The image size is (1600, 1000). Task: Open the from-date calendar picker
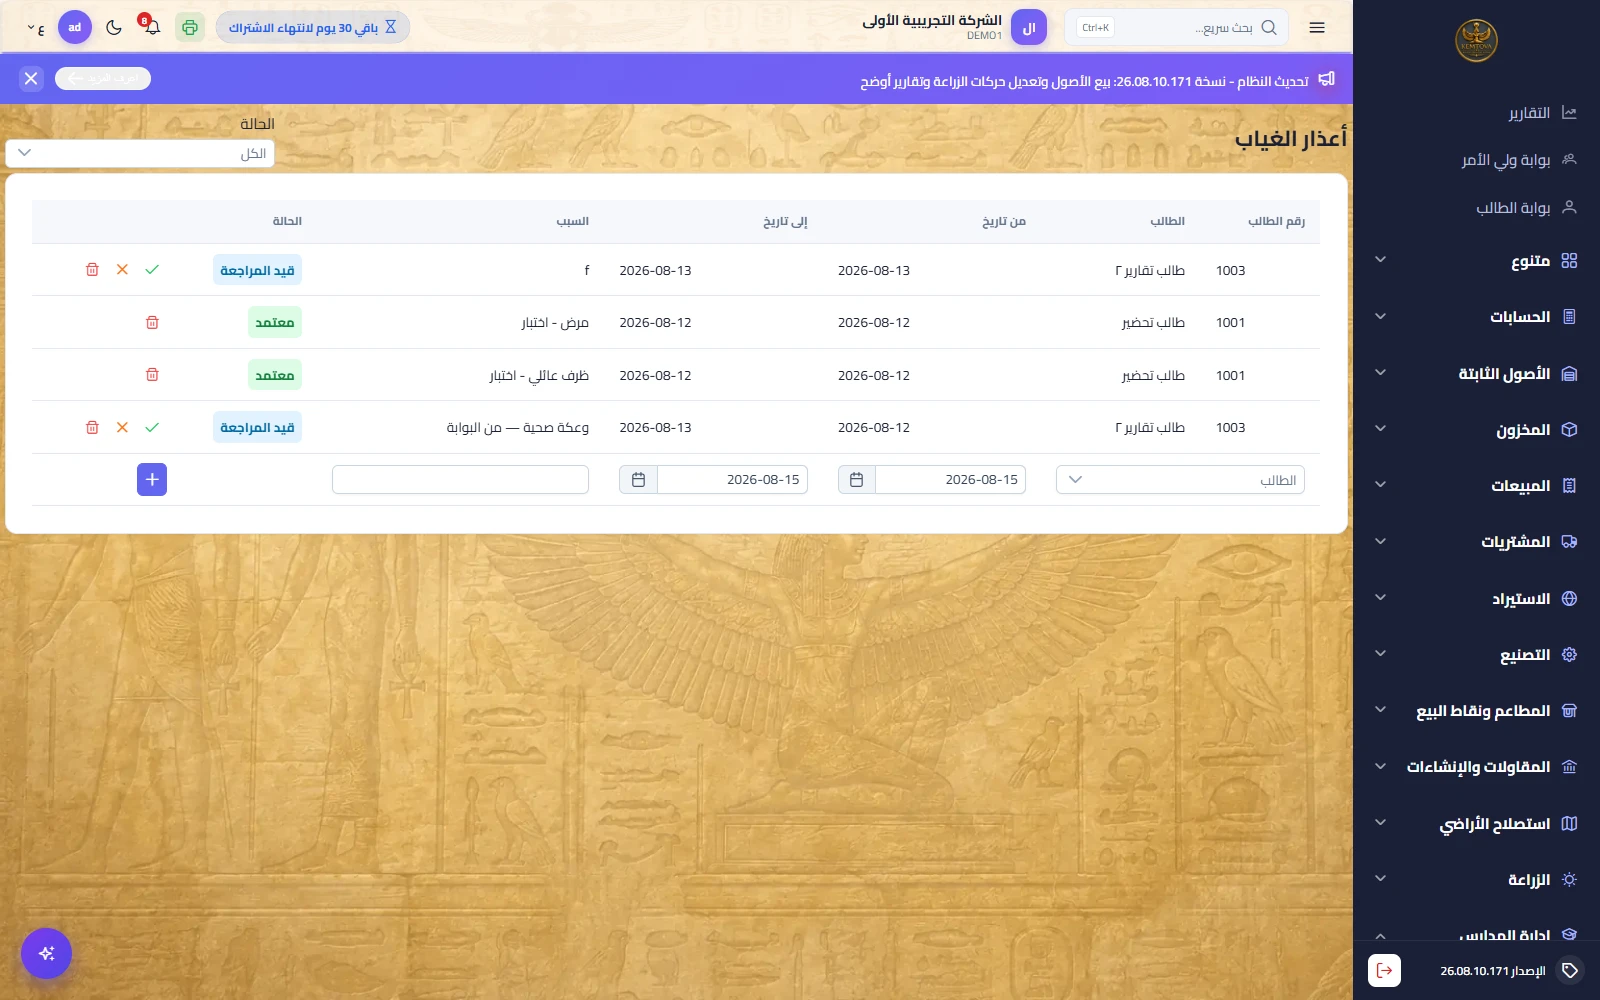point(856,479)
